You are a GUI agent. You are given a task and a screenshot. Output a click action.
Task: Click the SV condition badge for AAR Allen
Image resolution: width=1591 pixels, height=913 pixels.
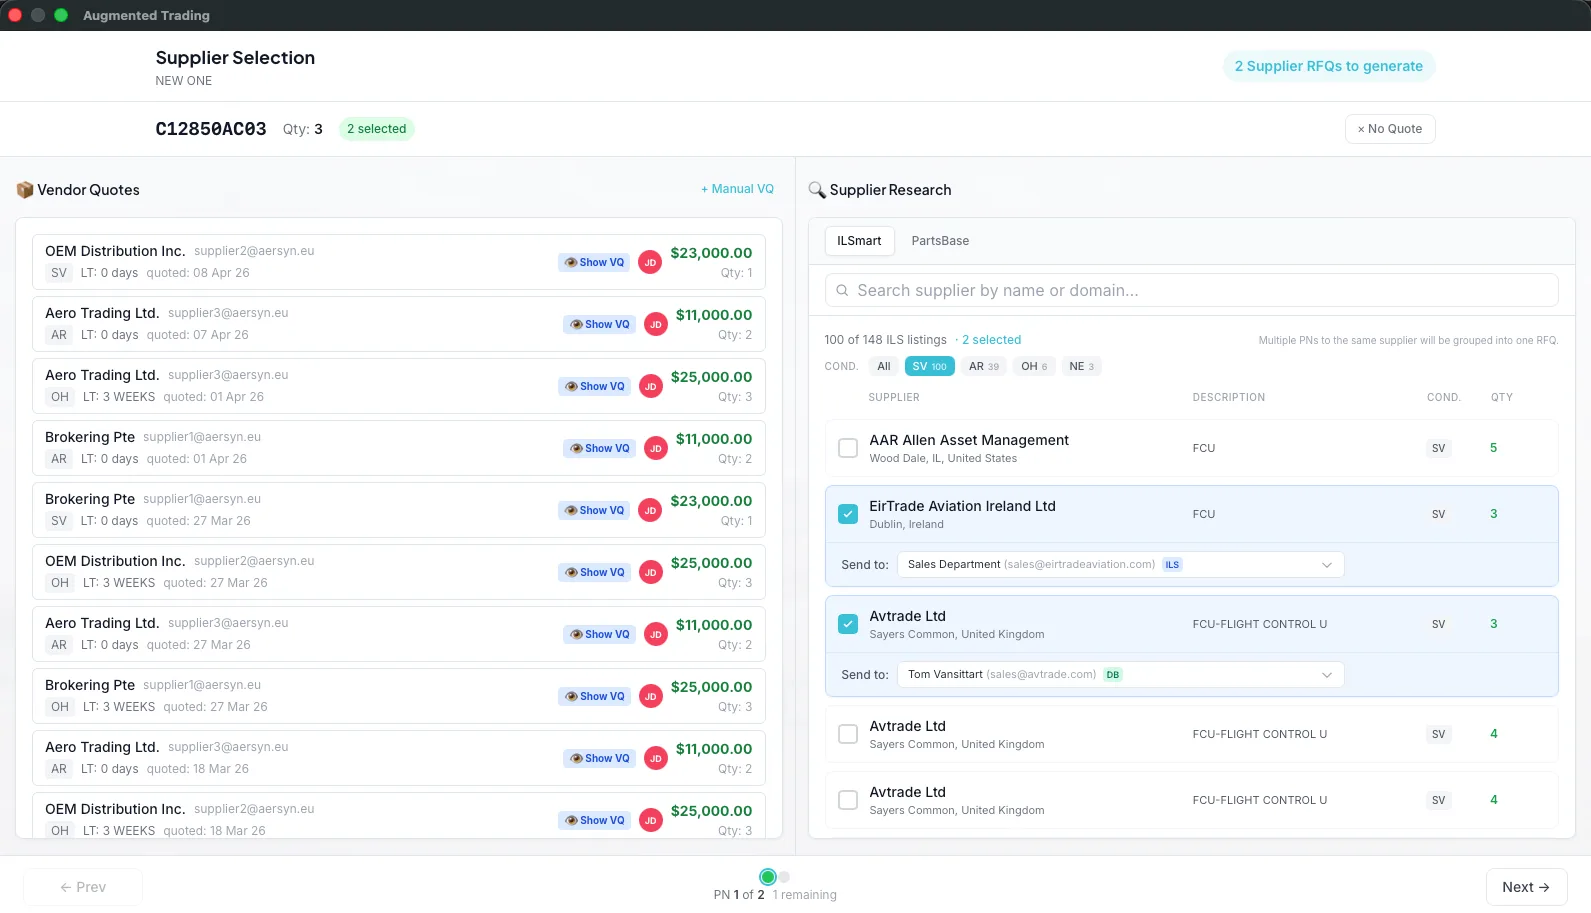point(1438,448)
